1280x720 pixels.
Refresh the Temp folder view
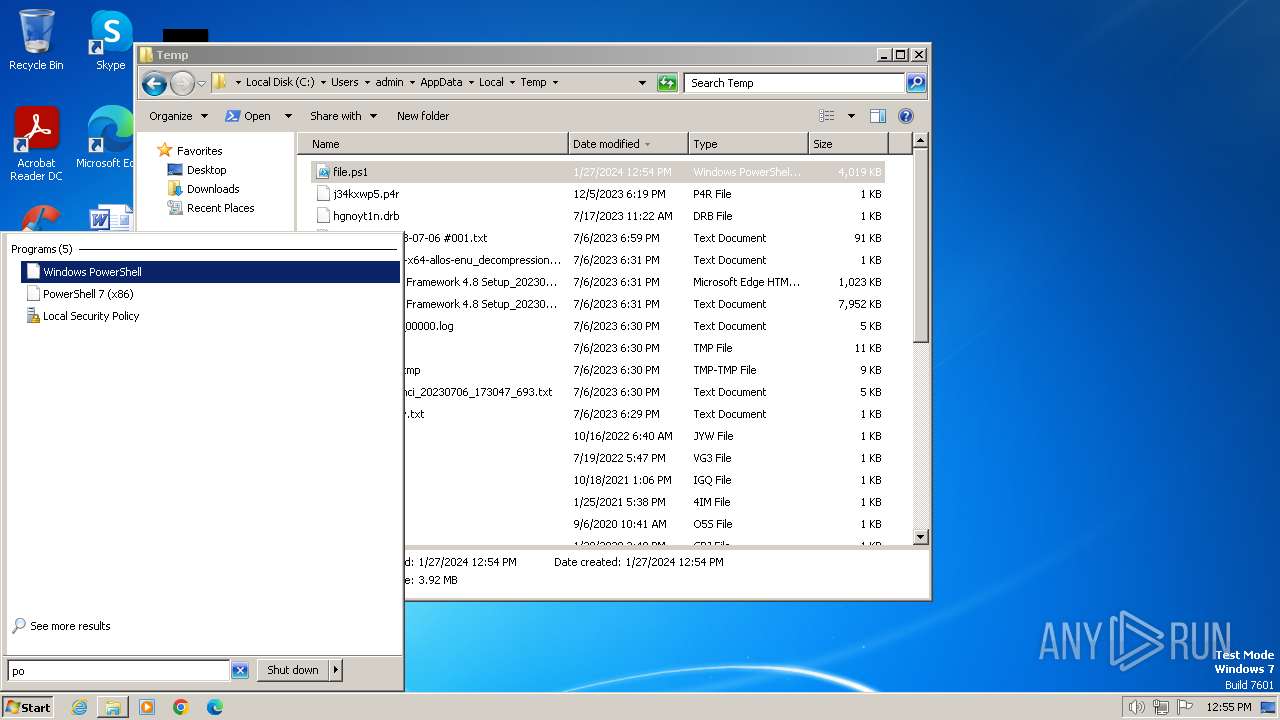click(667, 83)
